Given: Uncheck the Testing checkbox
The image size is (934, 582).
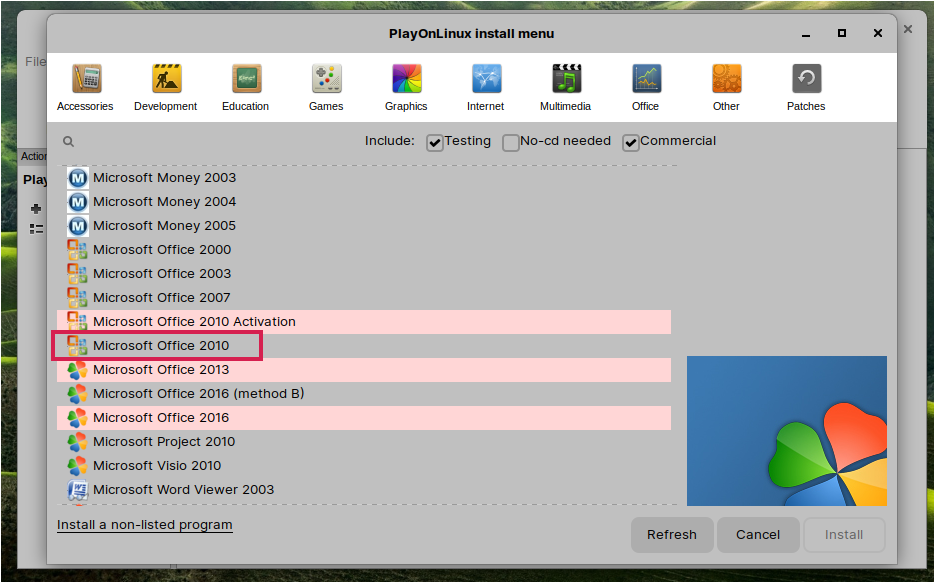Looking at the screenshot, I should pyautogui.click(x=435, y=142).
